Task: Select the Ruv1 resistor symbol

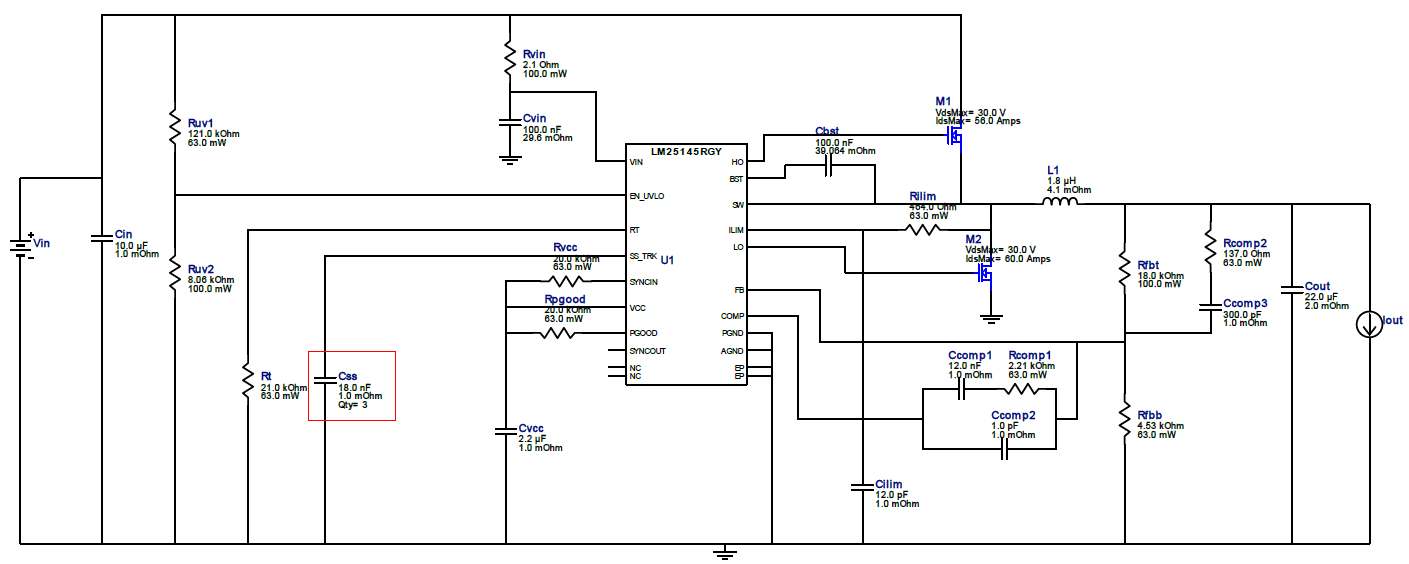Action: point(175,128)
